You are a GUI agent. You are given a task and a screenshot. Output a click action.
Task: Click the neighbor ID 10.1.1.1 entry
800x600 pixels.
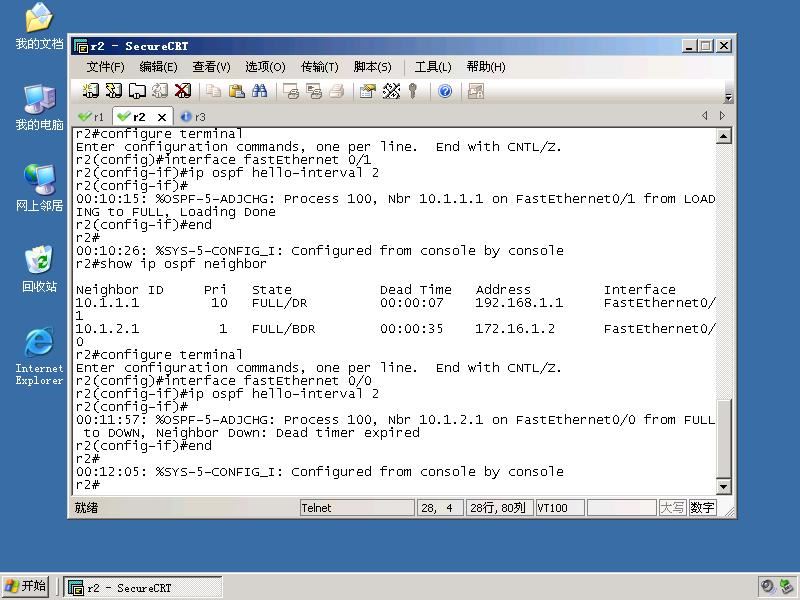(108, 303)
